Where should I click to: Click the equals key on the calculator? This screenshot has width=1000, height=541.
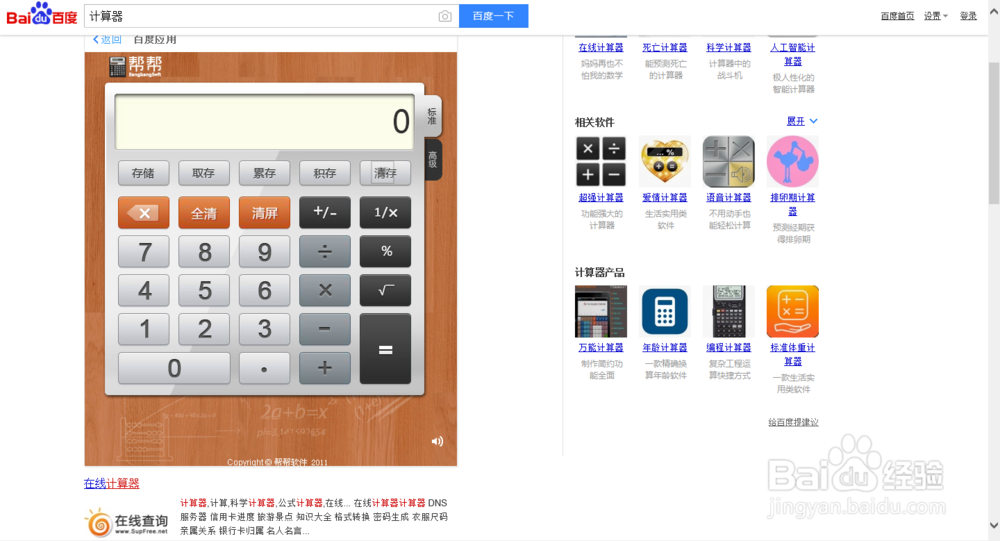[385, 349]
